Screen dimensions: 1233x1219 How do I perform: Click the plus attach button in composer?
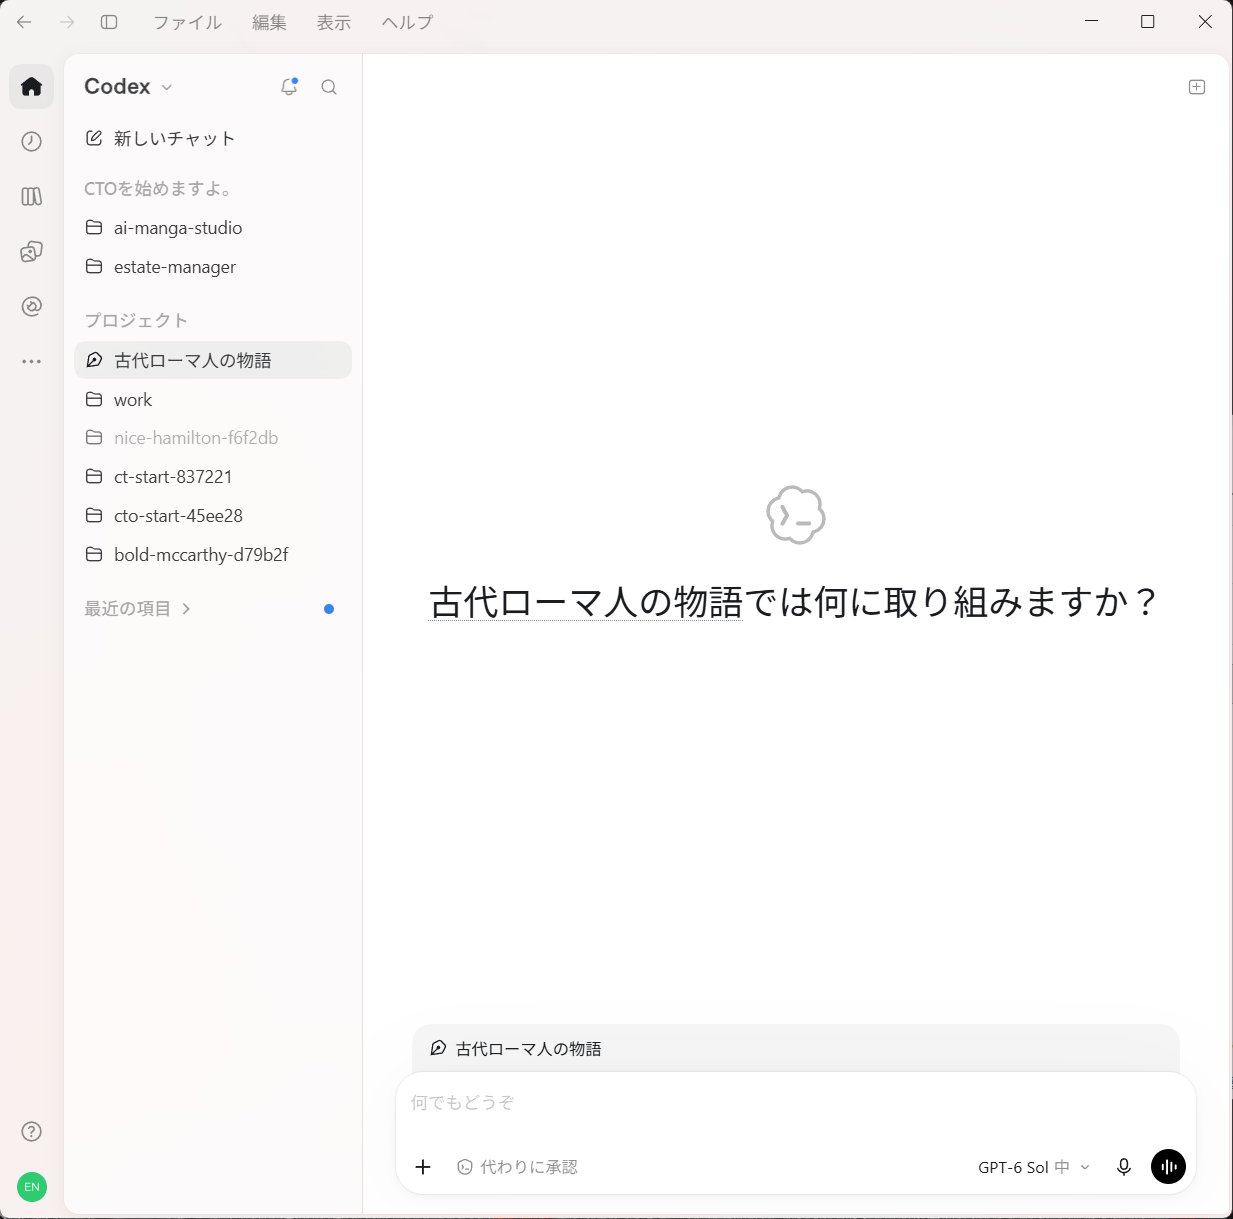423,1167
